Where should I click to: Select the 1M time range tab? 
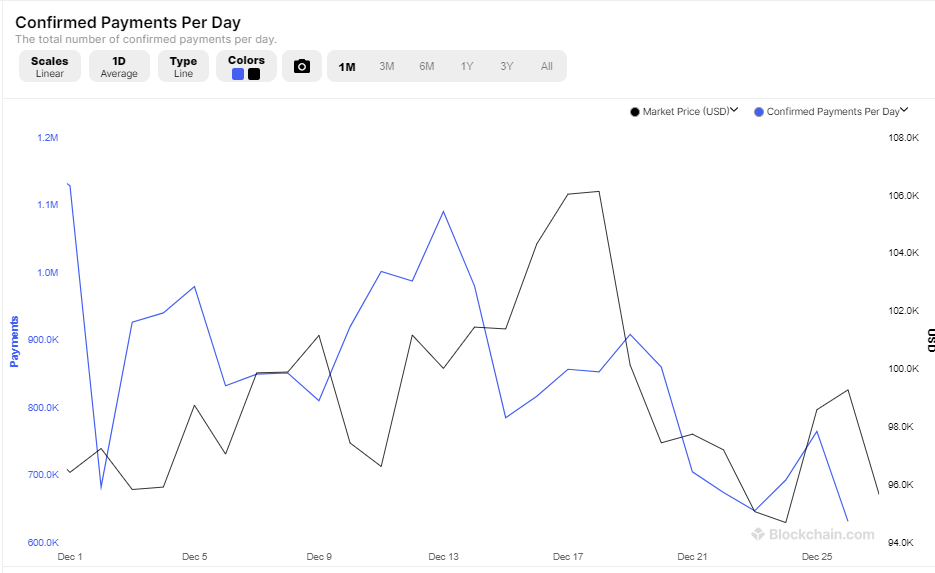pyautogui.click(x=347, y=67)
